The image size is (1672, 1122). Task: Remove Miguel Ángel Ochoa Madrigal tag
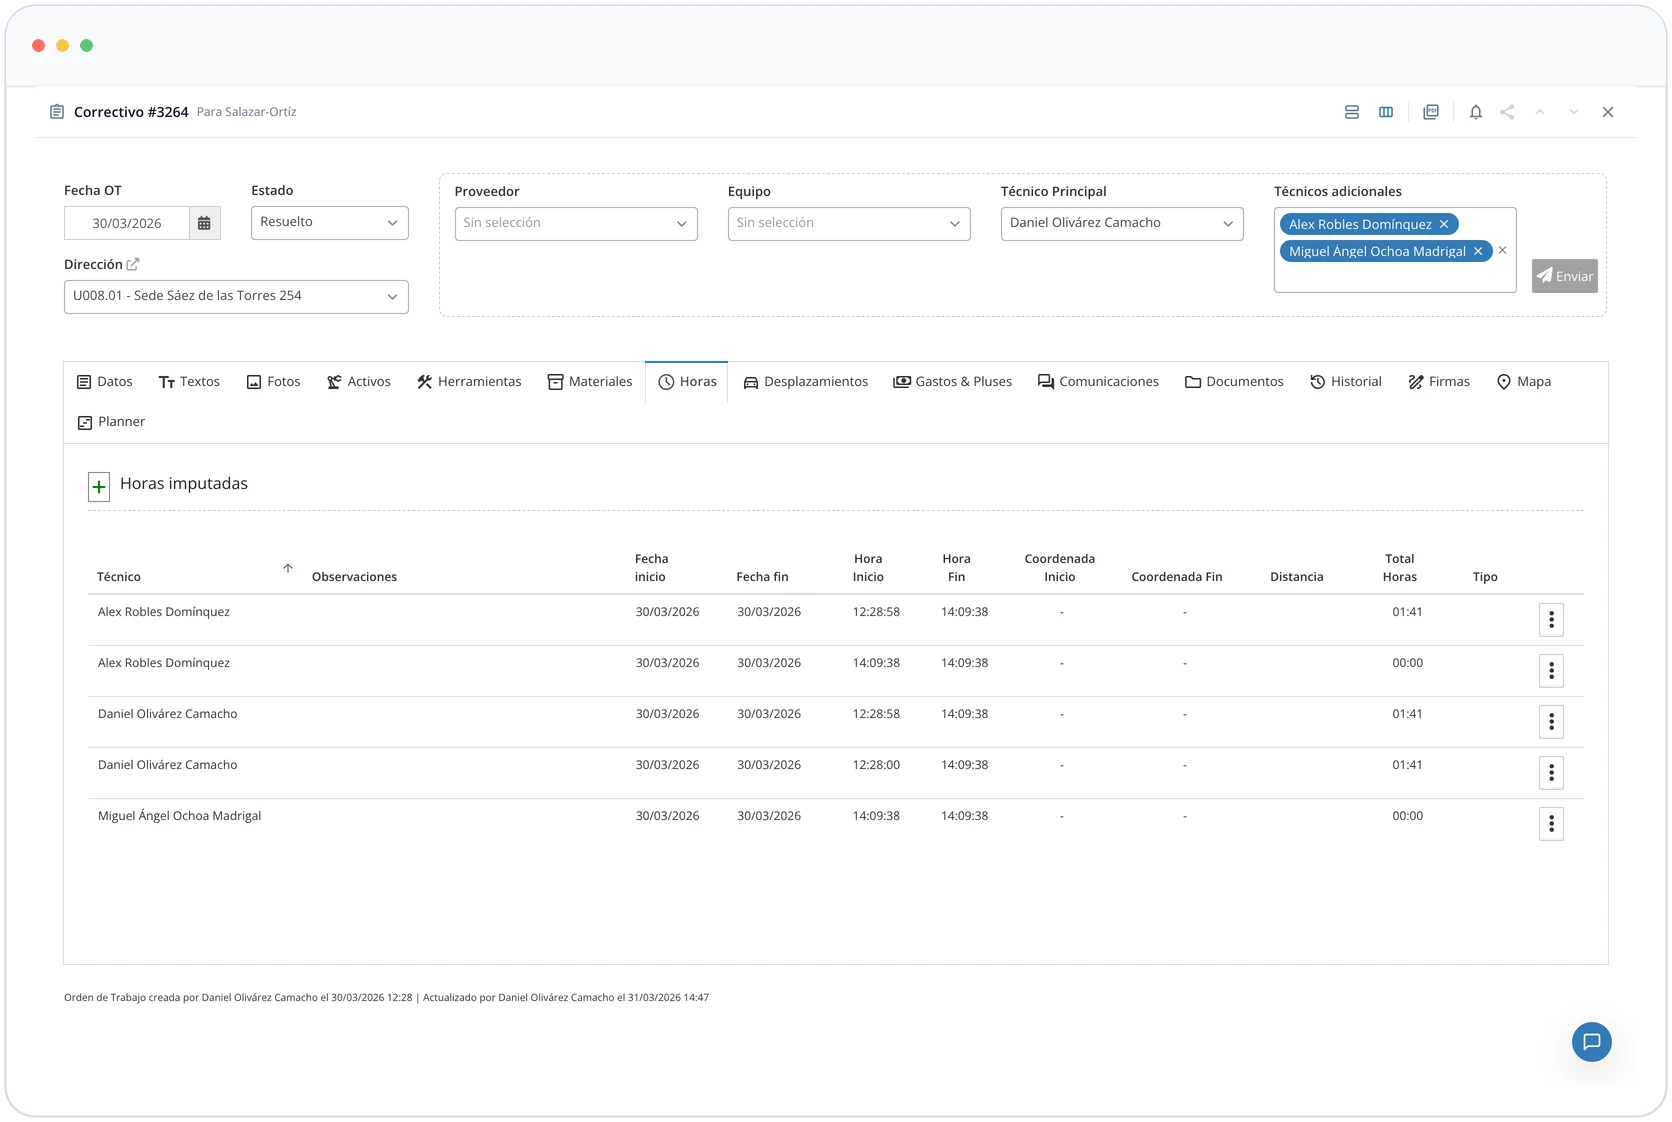click(x=1478, y=251)
